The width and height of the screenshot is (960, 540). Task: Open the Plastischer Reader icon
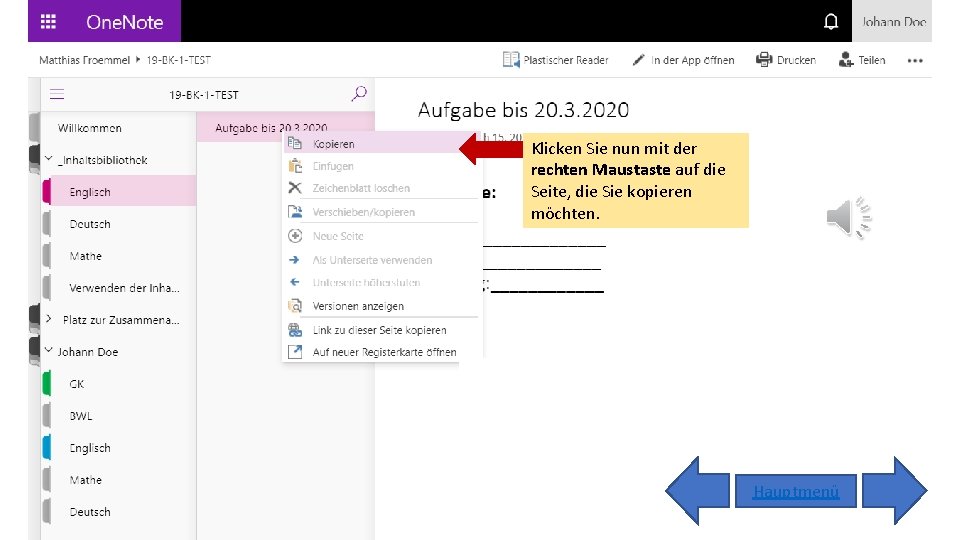[x=511, y=59]
